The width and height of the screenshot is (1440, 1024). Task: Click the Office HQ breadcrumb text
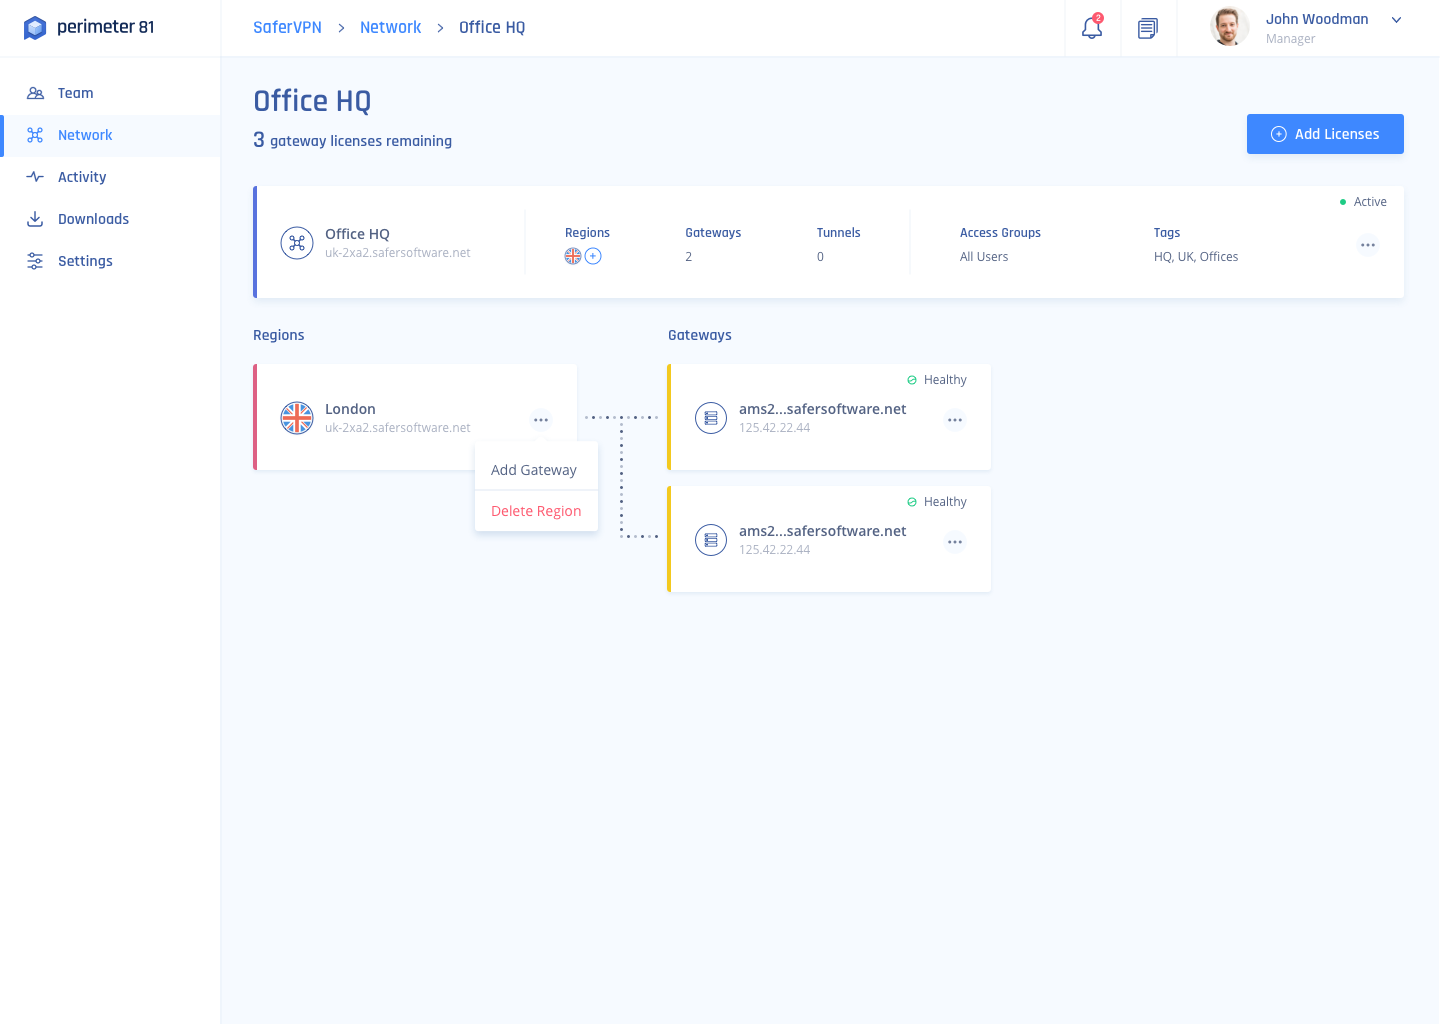(x=492, y=27)
